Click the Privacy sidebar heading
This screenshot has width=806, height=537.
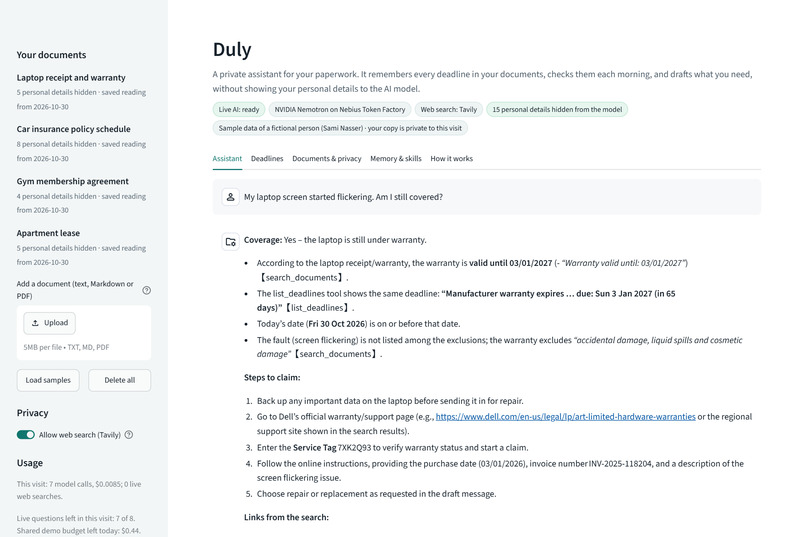pos(32,413)
